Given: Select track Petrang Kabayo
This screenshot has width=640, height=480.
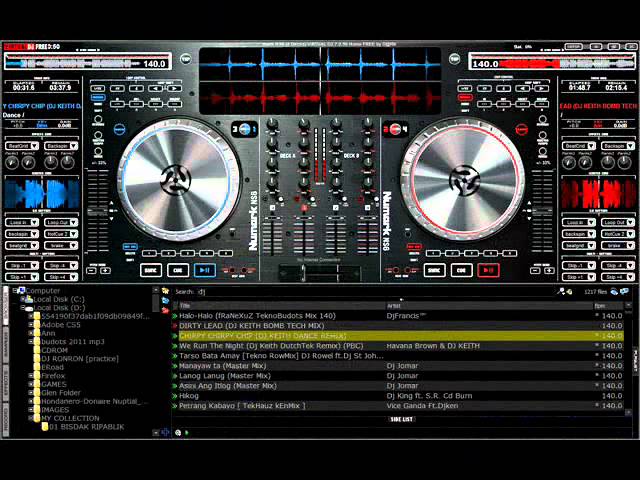Looking at the screenshot, I should point(398,406).
